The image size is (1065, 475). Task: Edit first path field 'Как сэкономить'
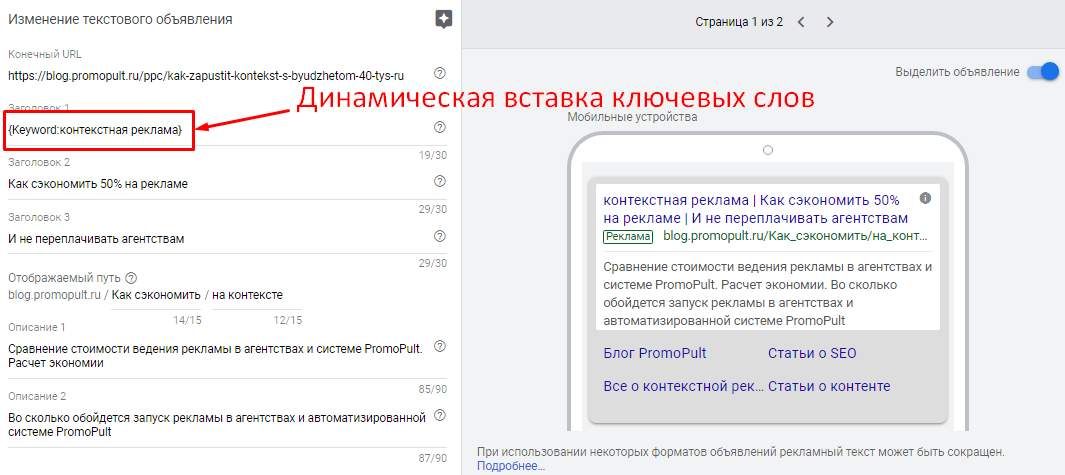156,295
